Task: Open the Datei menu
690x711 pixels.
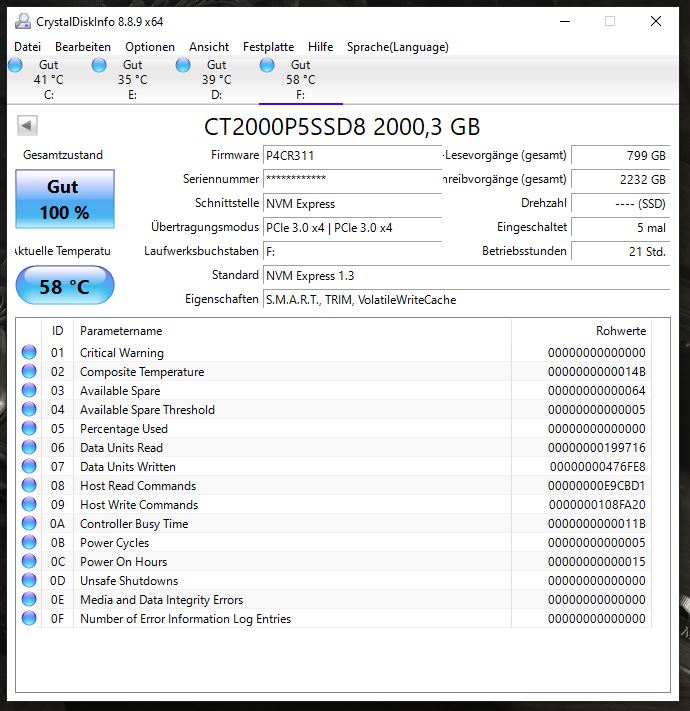Action: pos(27,47)
